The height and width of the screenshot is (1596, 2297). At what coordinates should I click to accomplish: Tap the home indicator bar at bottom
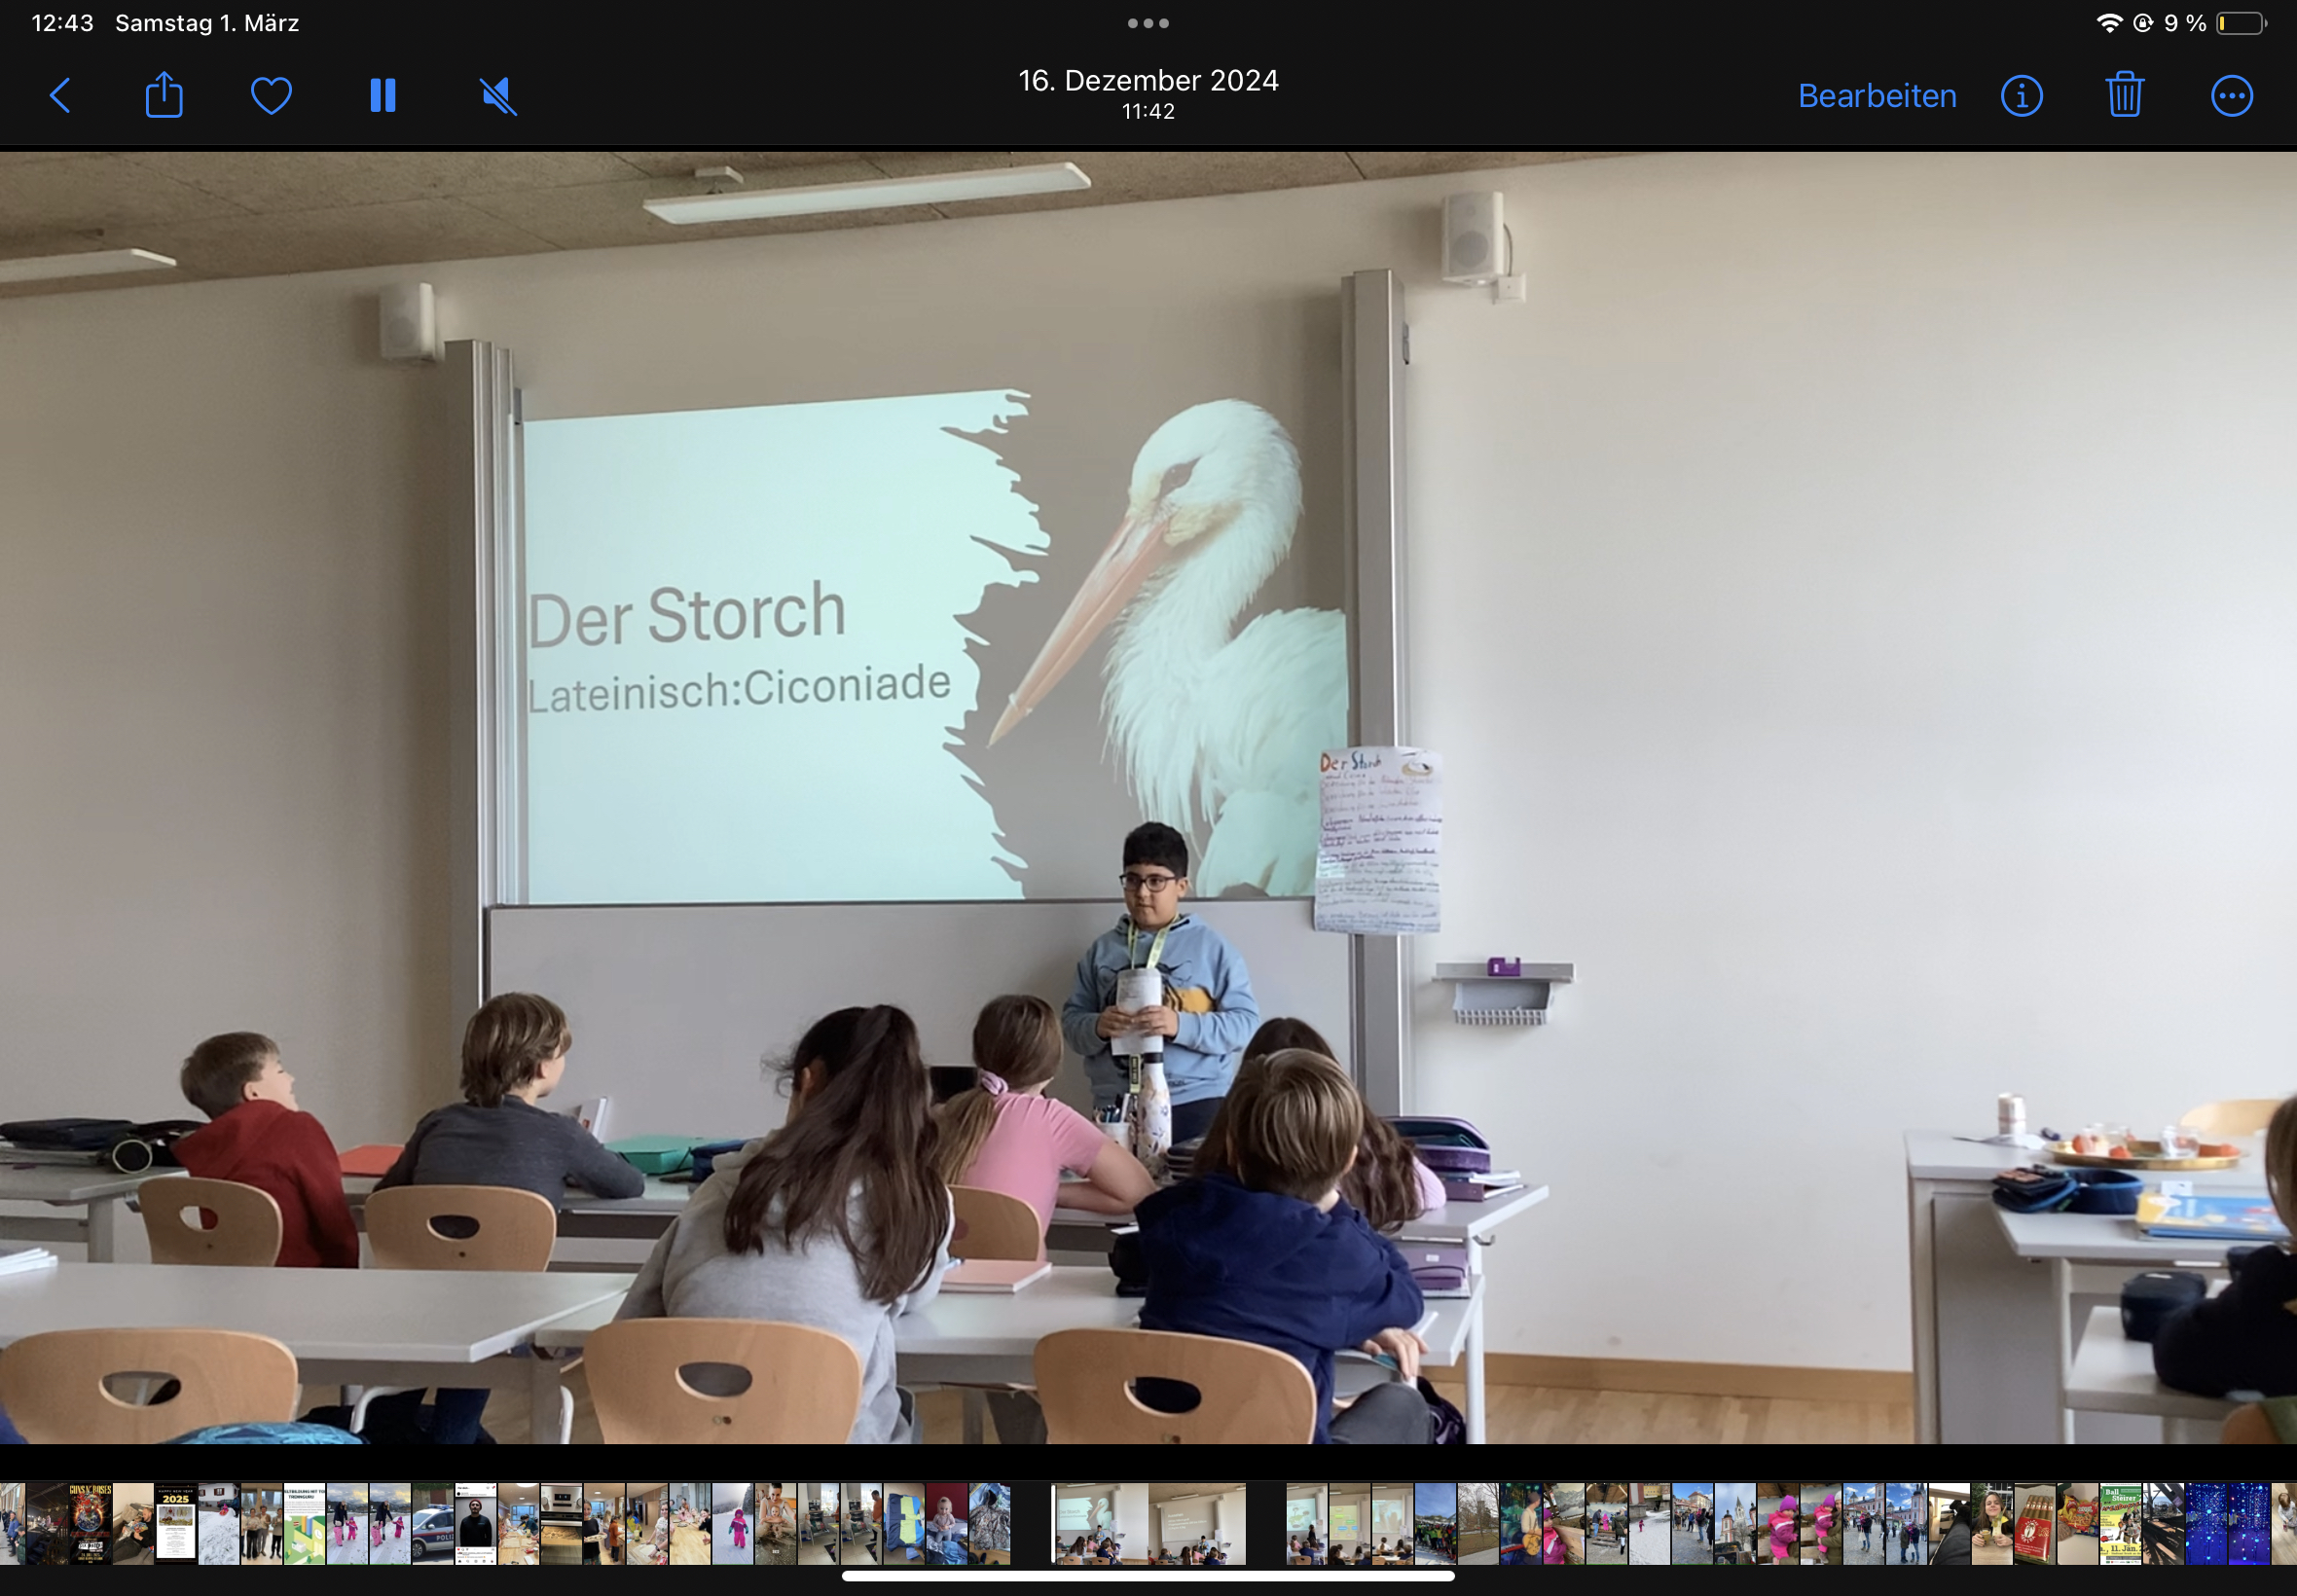tap(1148, 1576)
